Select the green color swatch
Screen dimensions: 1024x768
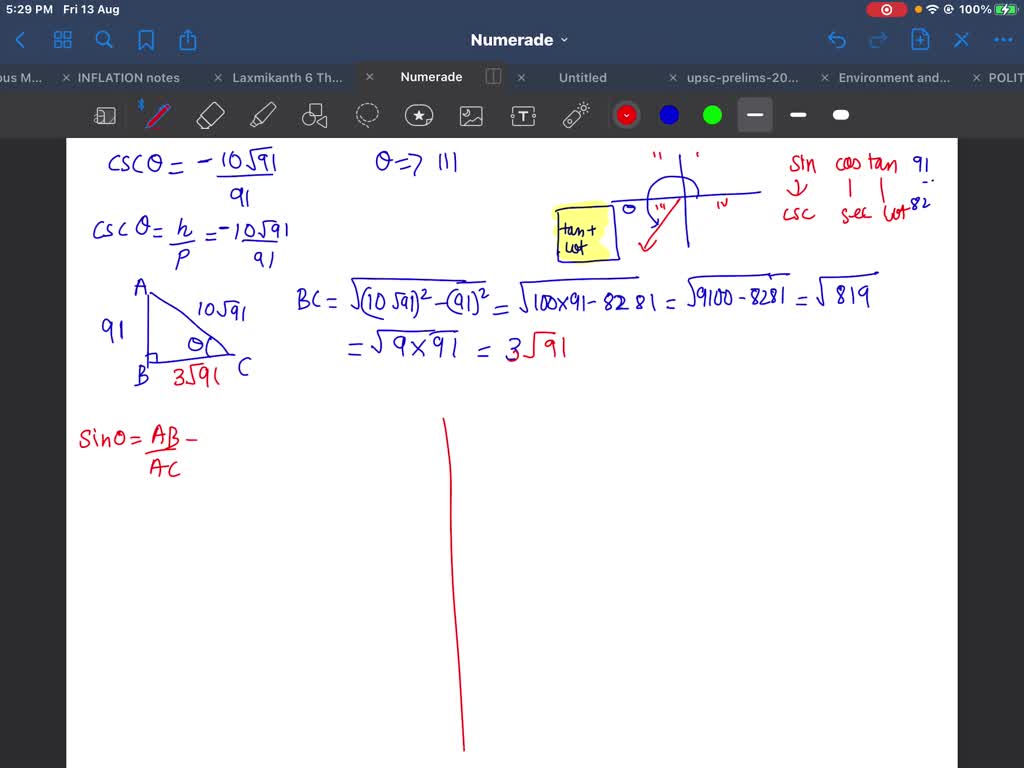[711, 114]
